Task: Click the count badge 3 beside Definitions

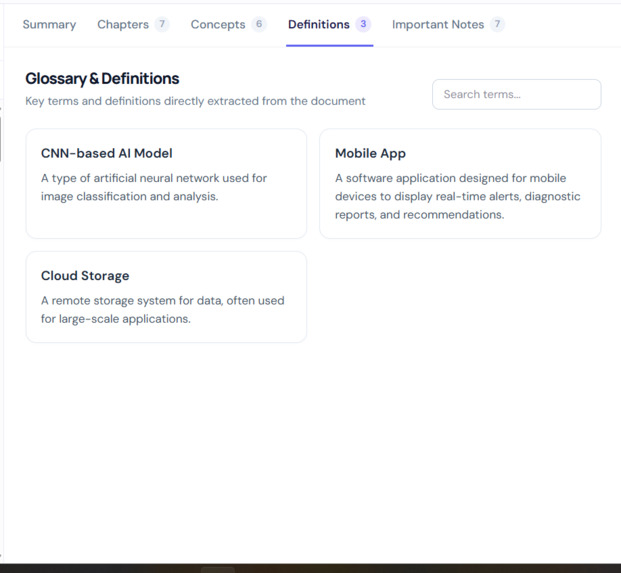Action: coord(363,24)
